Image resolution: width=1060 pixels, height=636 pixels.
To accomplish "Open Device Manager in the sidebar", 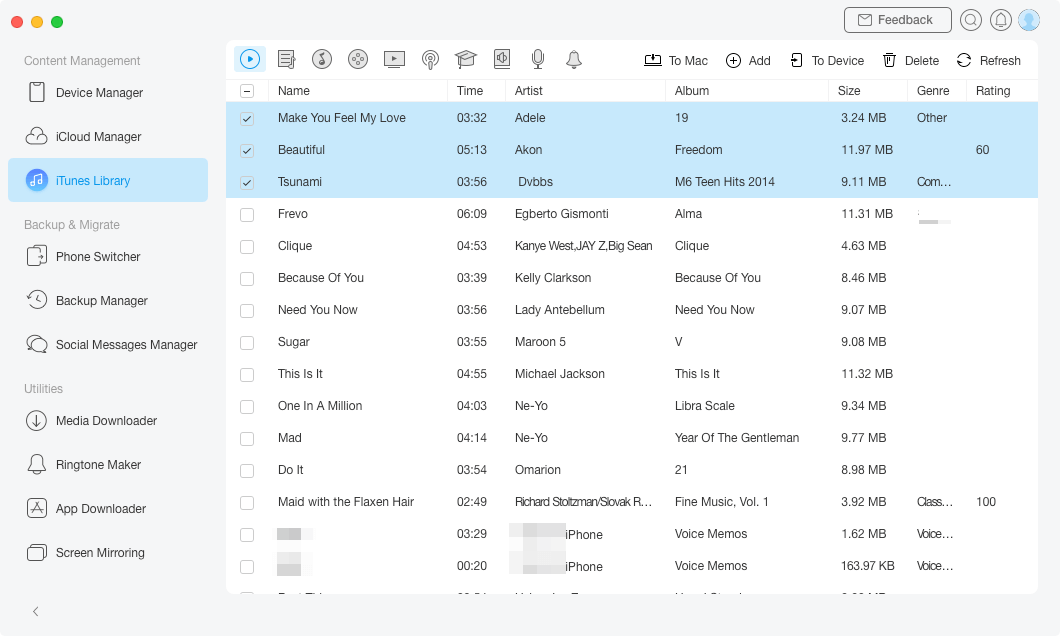I will coord(99,93).
